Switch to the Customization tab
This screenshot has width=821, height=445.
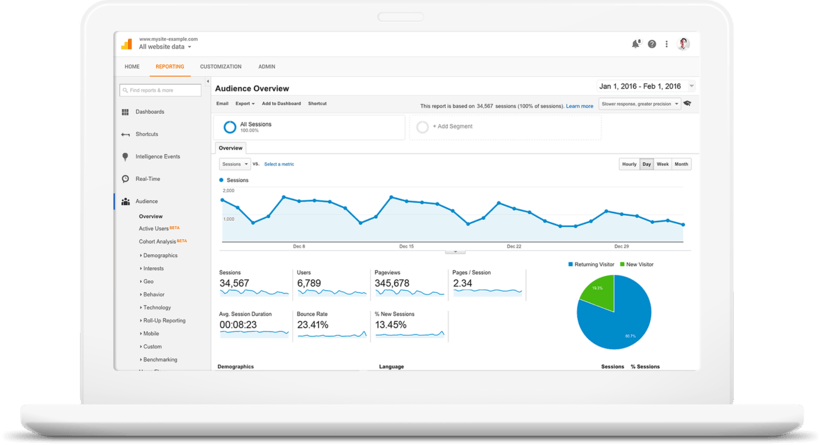220,66
